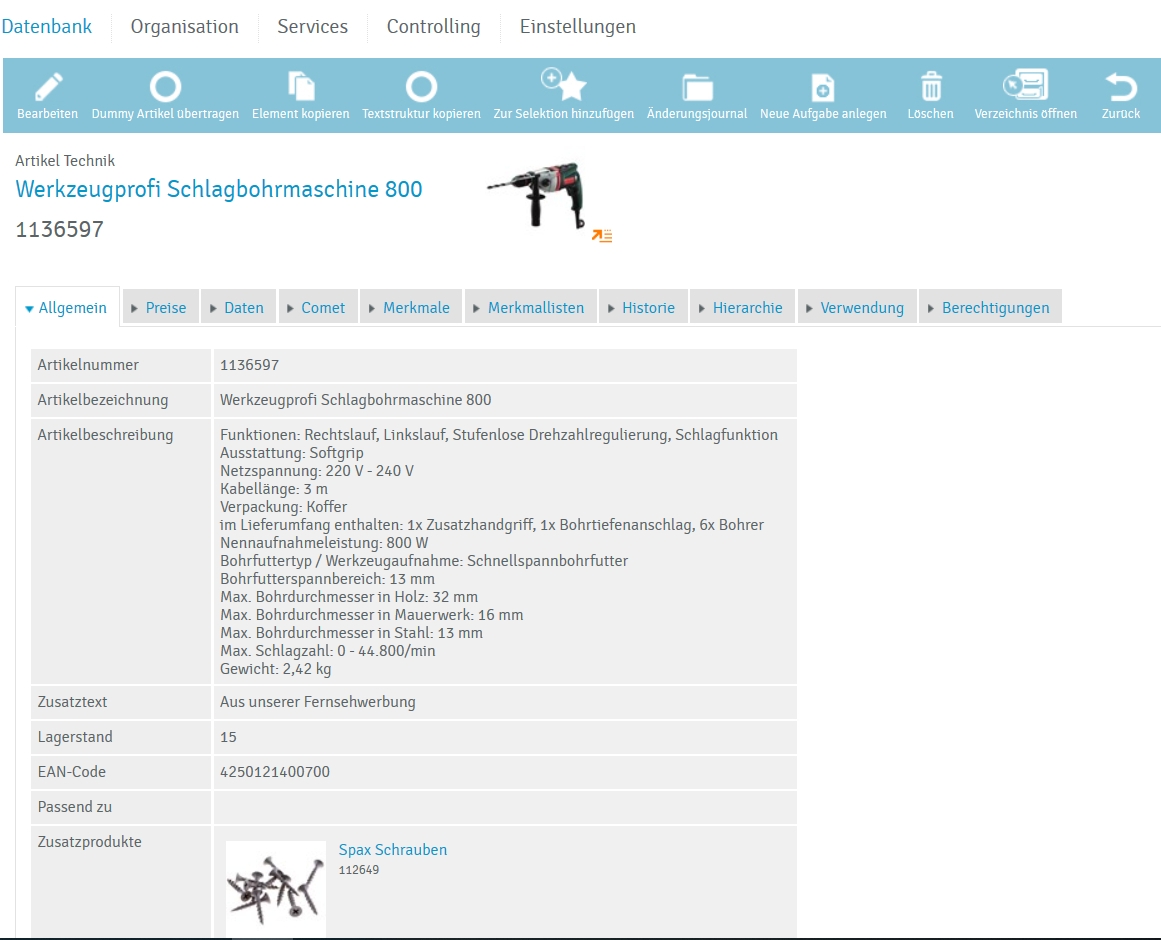Click 'Max. Bohrdurchmesser in Stahl: 13 mm' line
The width and height of the screenshot is (1161, 940).
click(x=352, y=633)
